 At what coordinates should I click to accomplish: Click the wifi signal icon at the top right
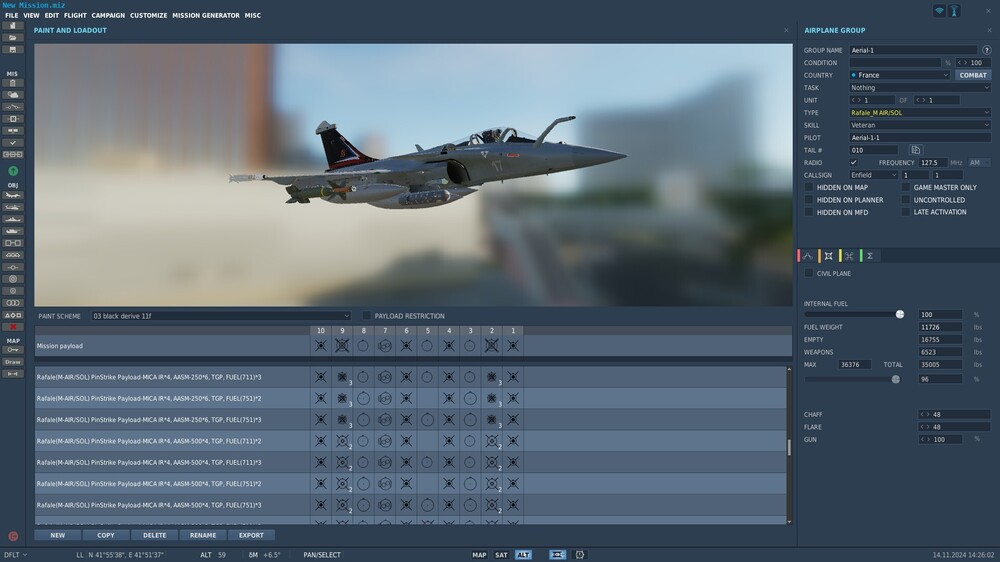[x=939, y=11]
